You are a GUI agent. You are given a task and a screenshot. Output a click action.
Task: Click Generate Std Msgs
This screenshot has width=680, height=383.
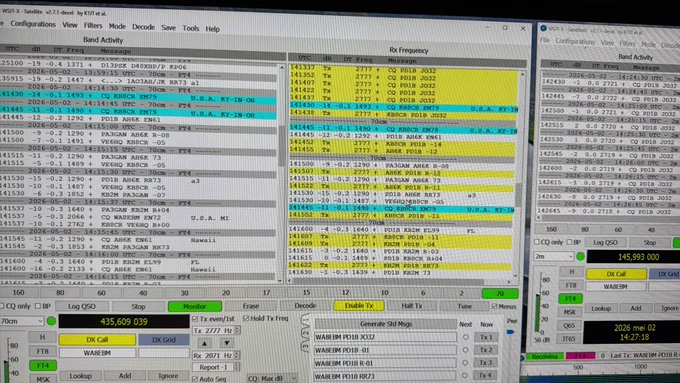[386, 324]
